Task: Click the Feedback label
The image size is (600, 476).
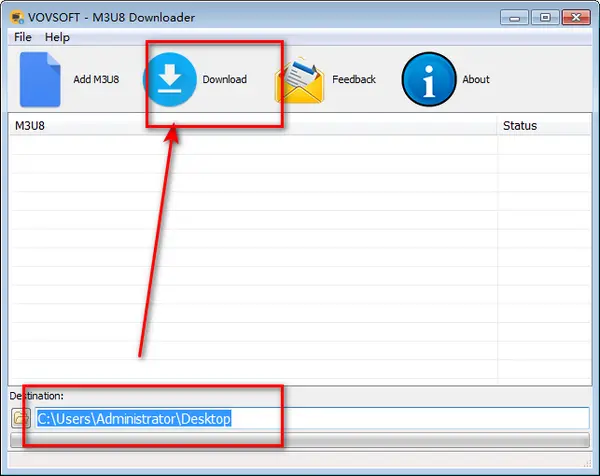Action: (354, 79)
